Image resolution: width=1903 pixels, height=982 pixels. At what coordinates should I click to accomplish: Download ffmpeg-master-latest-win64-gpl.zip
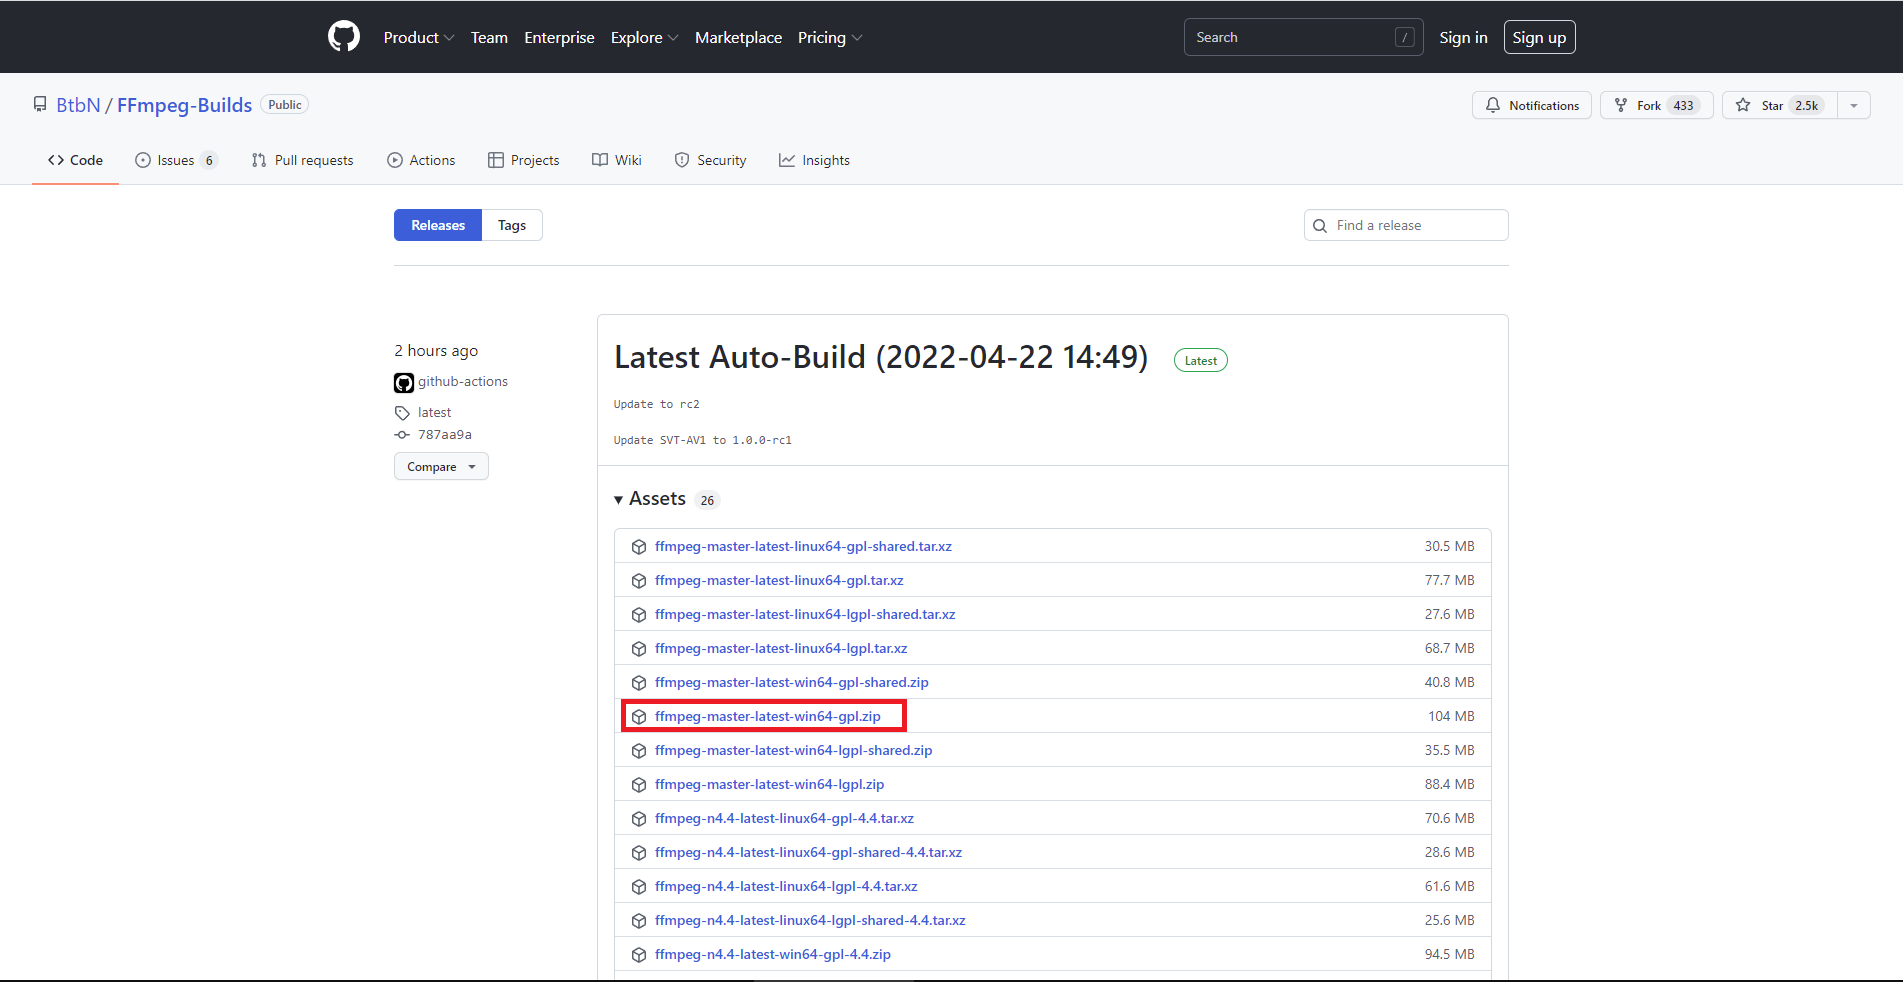click(768, 717)
